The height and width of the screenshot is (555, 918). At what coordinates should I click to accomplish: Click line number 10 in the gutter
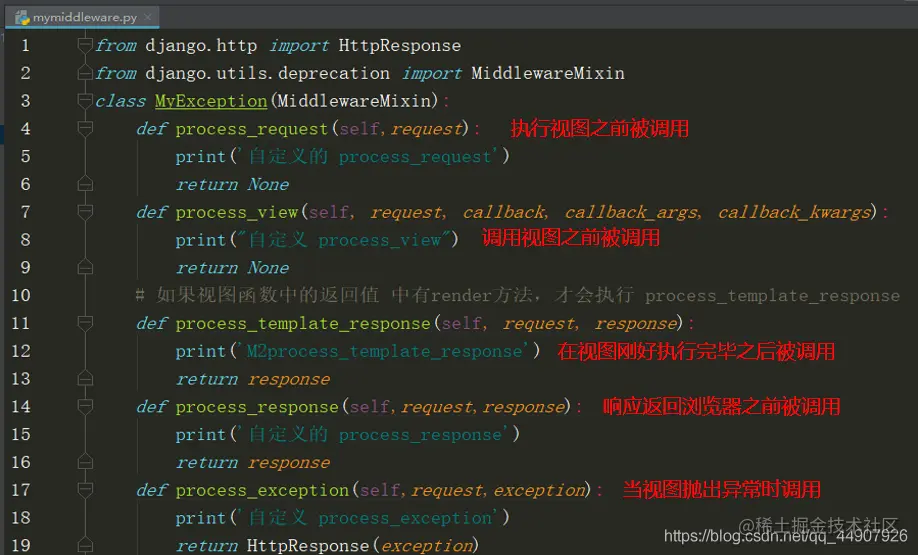pyautogui.click(x=20, y=295)
